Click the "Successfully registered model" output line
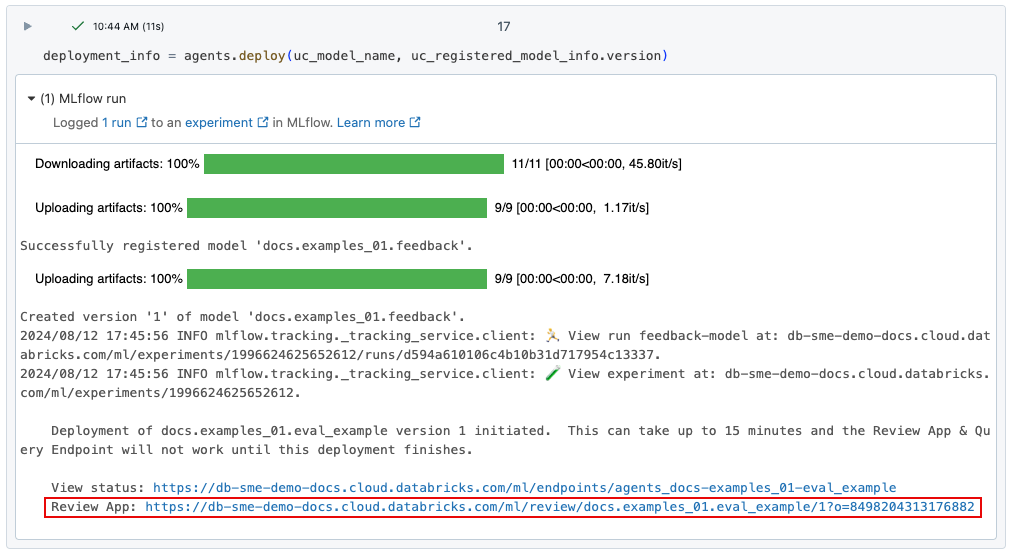1009x554 pixels. point(246,245)
